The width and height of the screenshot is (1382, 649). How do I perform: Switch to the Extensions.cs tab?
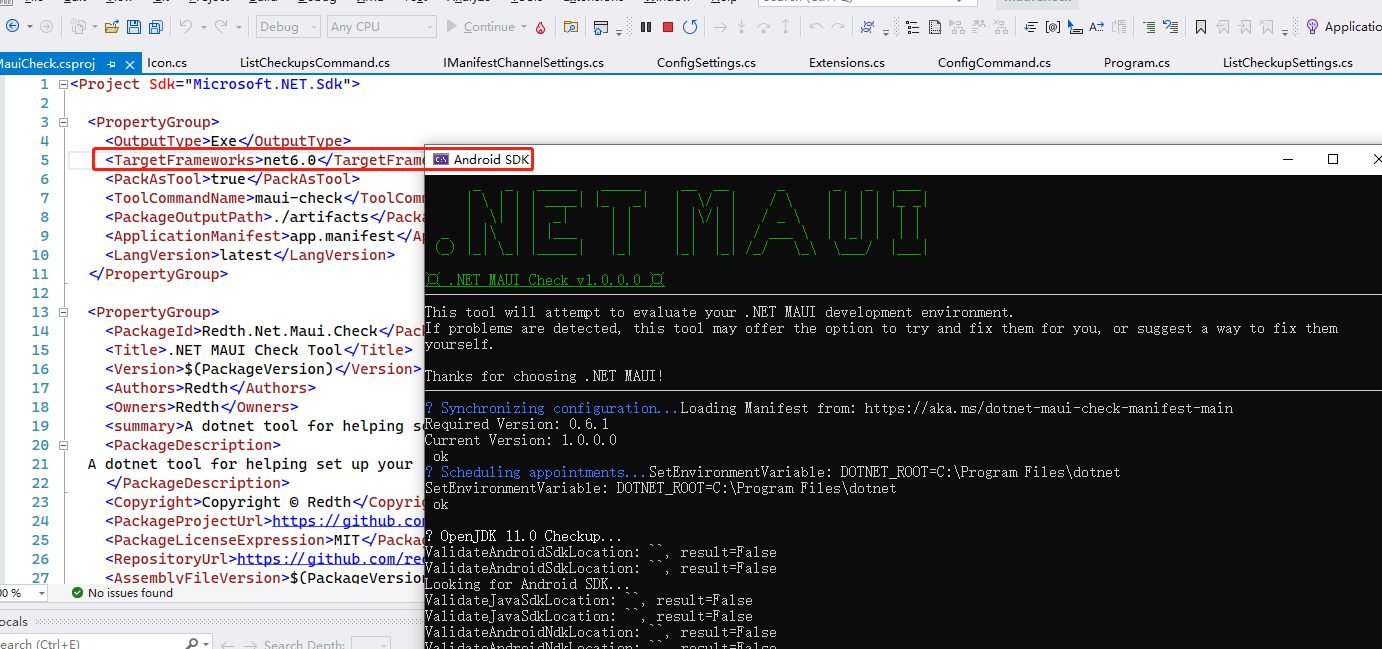847,62
